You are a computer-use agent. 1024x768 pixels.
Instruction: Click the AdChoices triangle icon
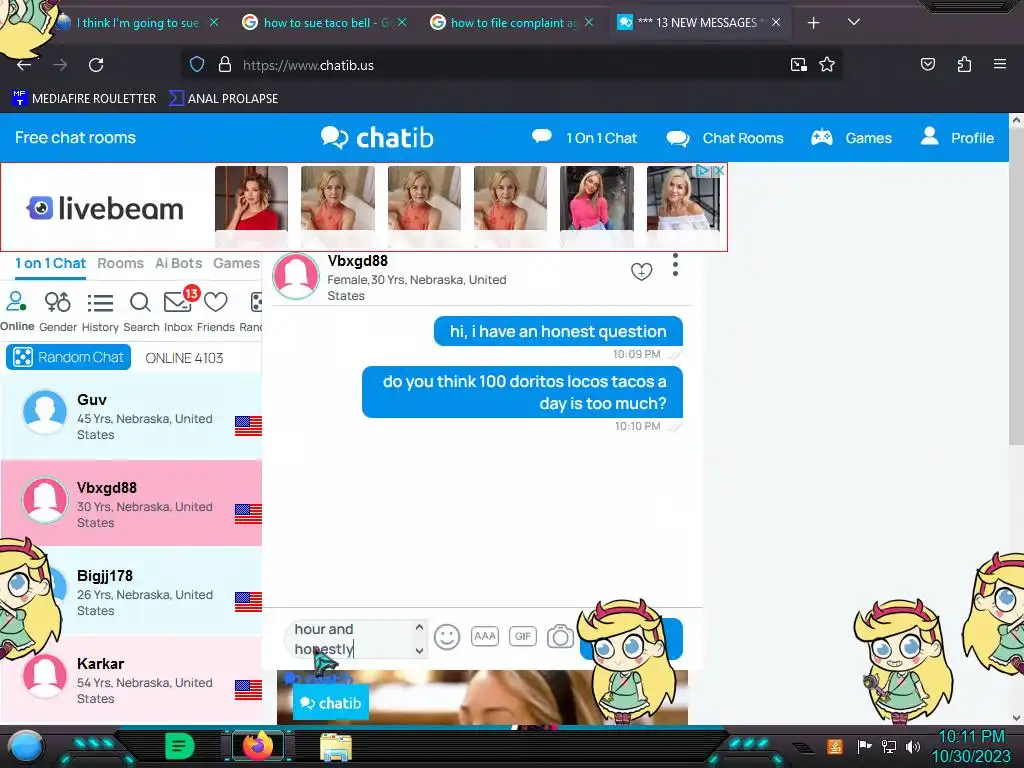click(702, 170)
